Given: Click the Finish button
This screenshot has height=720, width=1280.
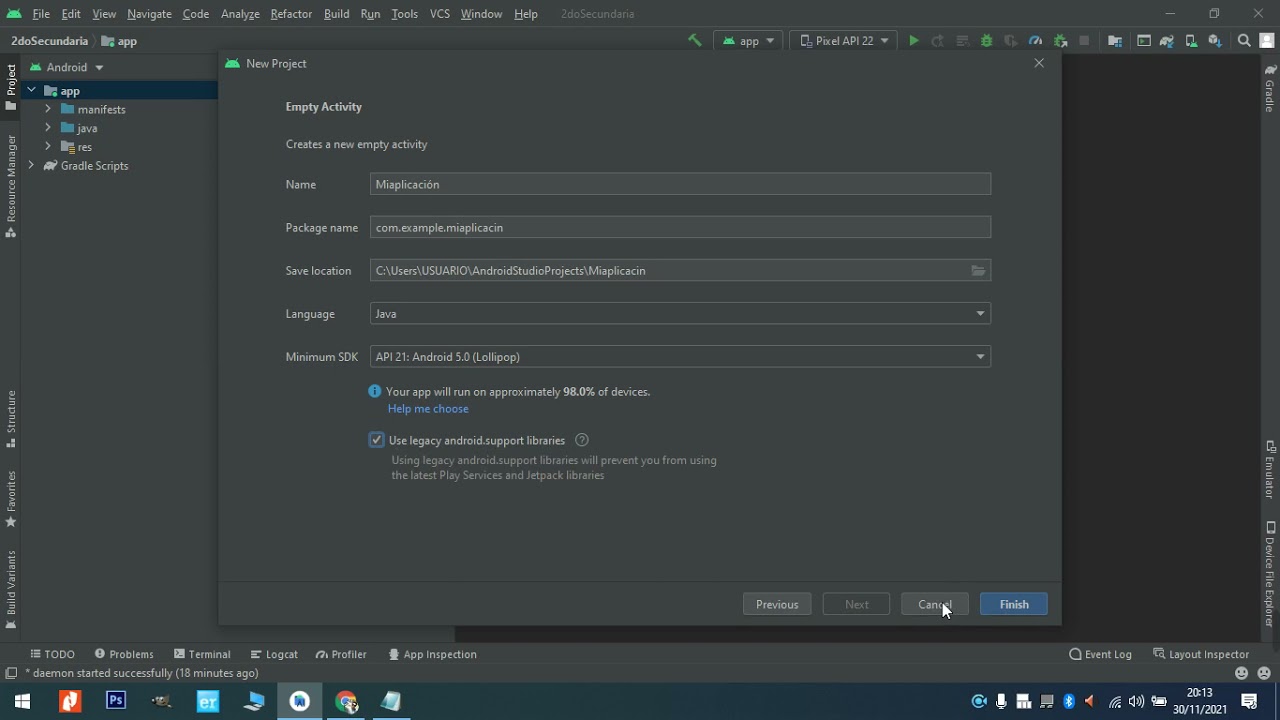Looking at the screenshot, I should pyautogui.click(x=1014, y=604).
